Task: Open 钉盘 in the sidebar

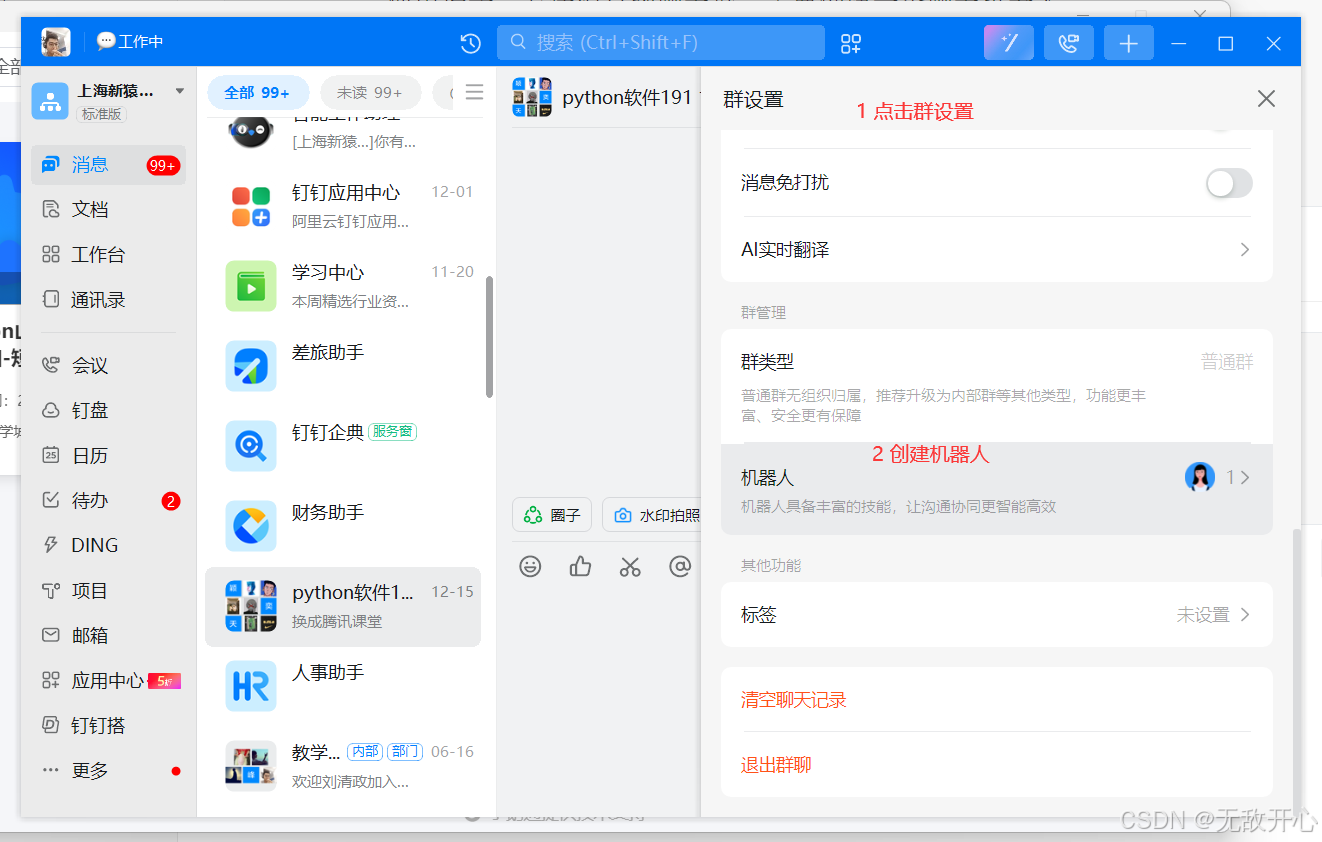Action: (x=108, y=410)
